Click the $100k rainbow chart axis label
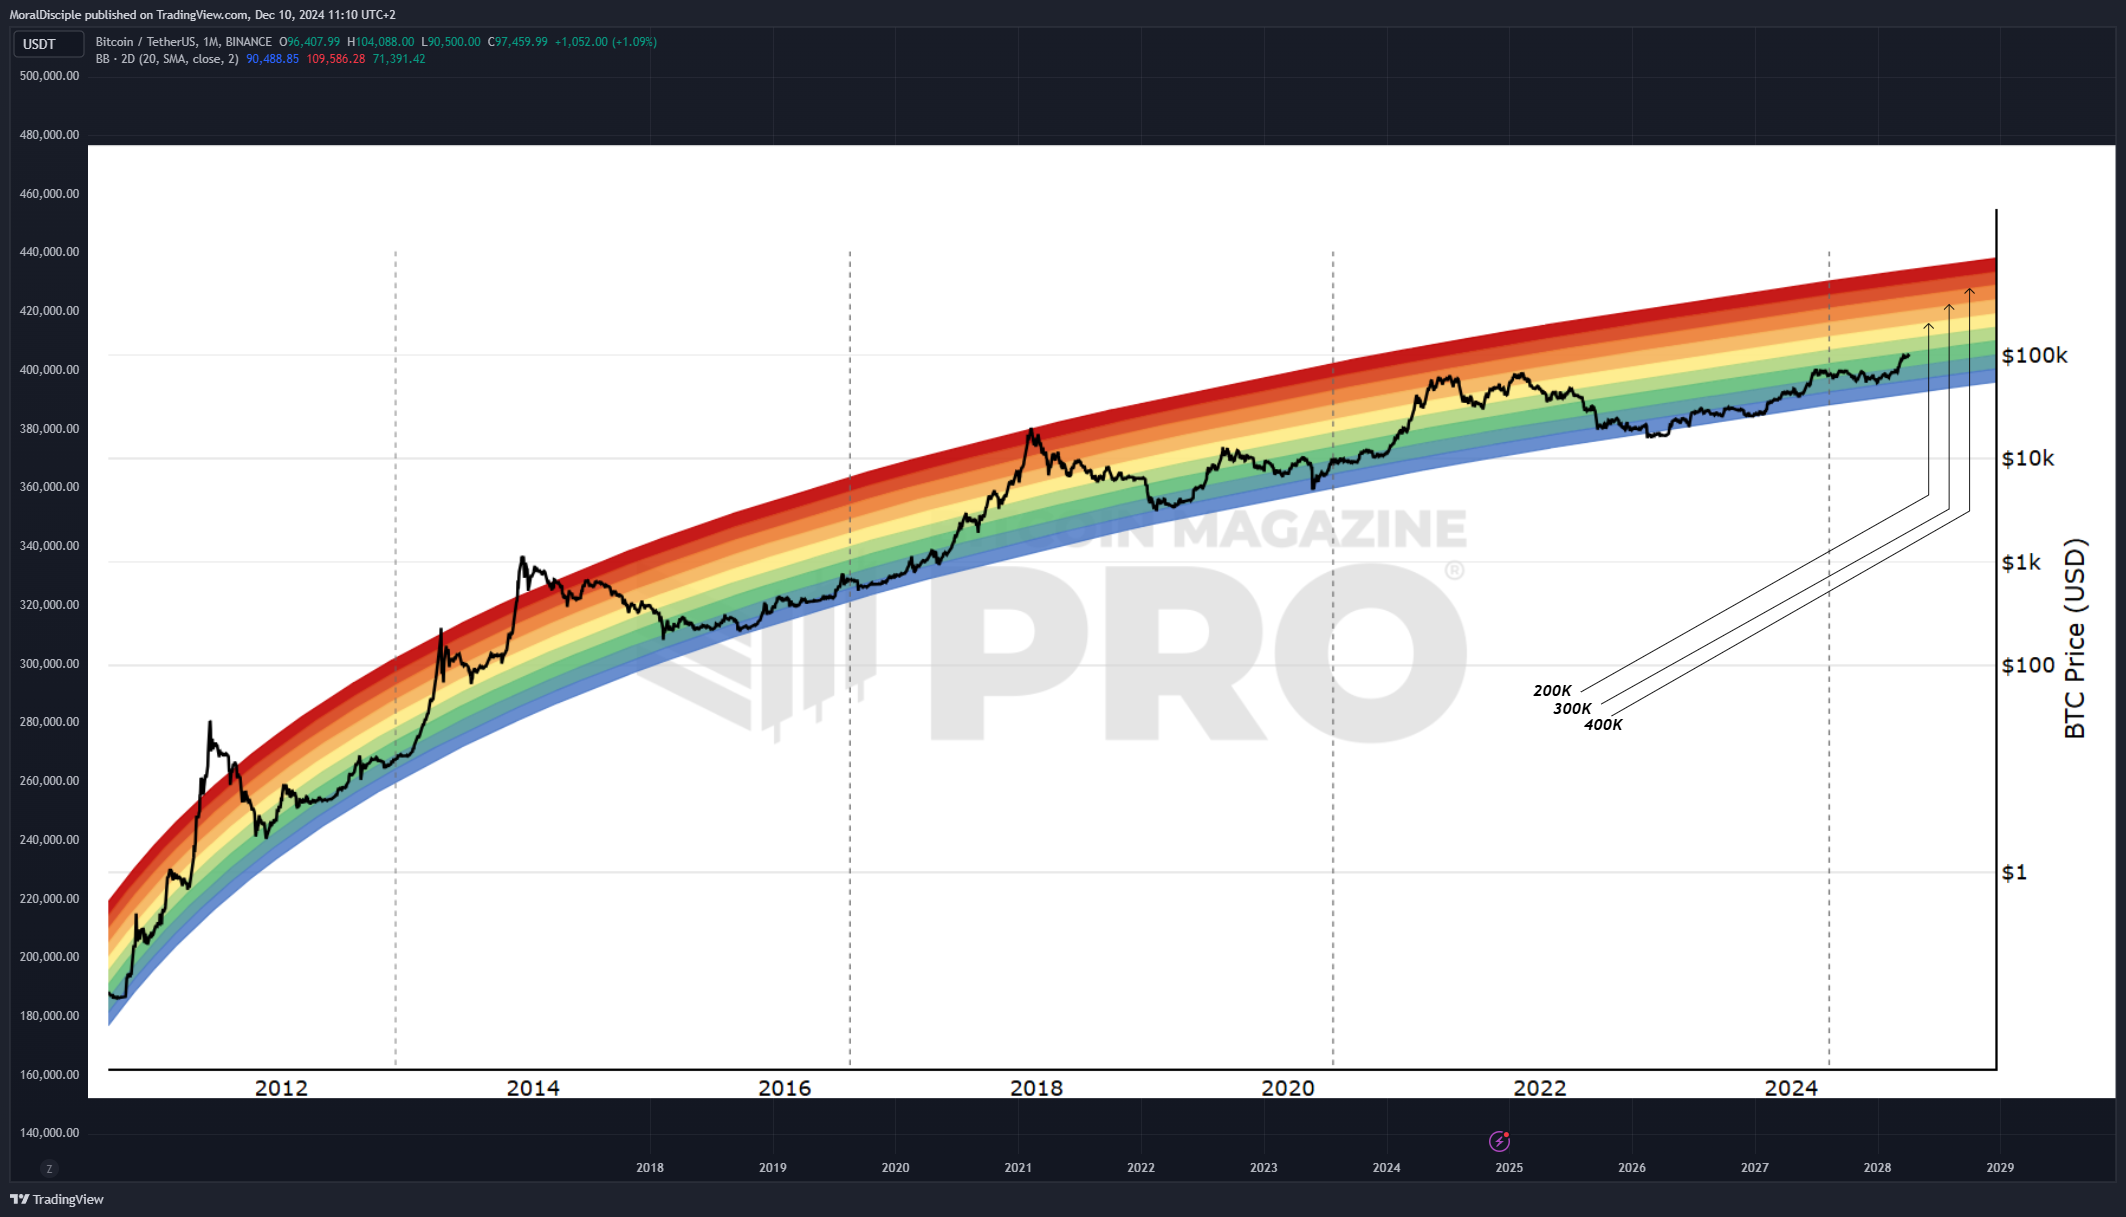 (x=2034, y=356)
